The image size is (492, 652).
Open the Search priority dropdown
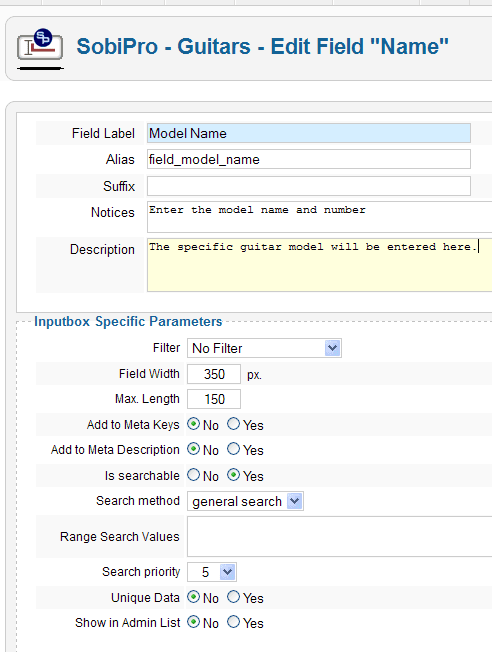tap(227, 572)
